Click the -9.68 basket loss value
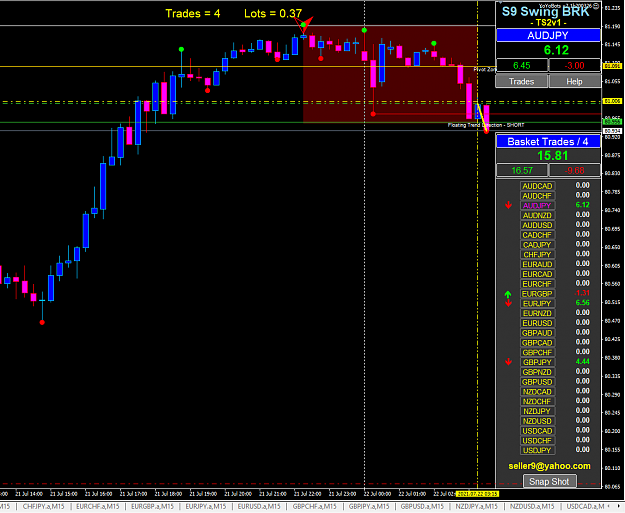 tap(574, 171)
